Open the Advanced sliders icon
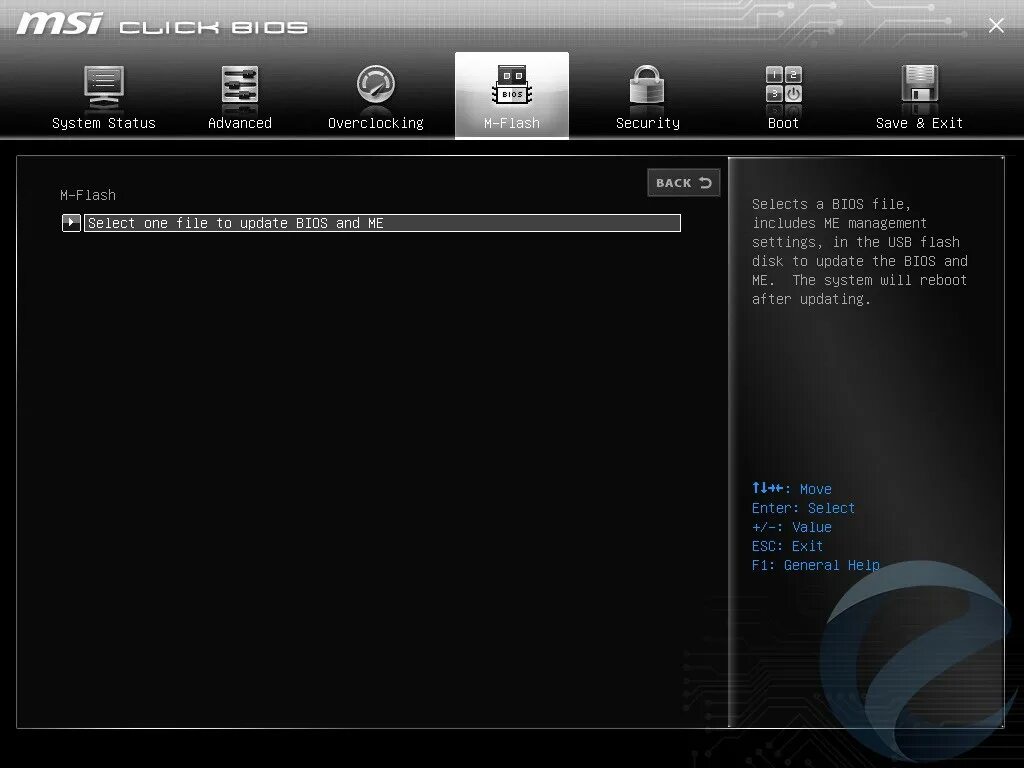1024x768 pixels. pyautogui.click(x=240, y=84)
